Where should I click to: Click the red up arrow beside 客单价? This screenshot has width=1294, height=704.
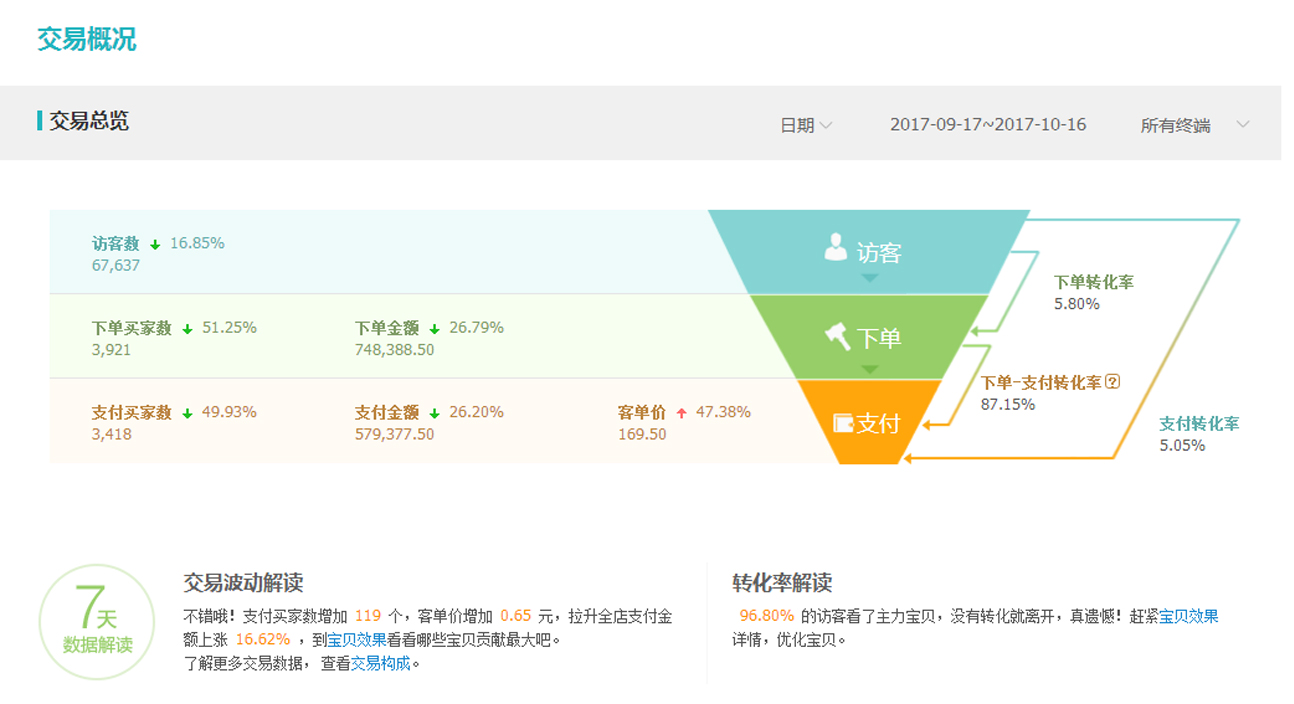tap(681, 413)
